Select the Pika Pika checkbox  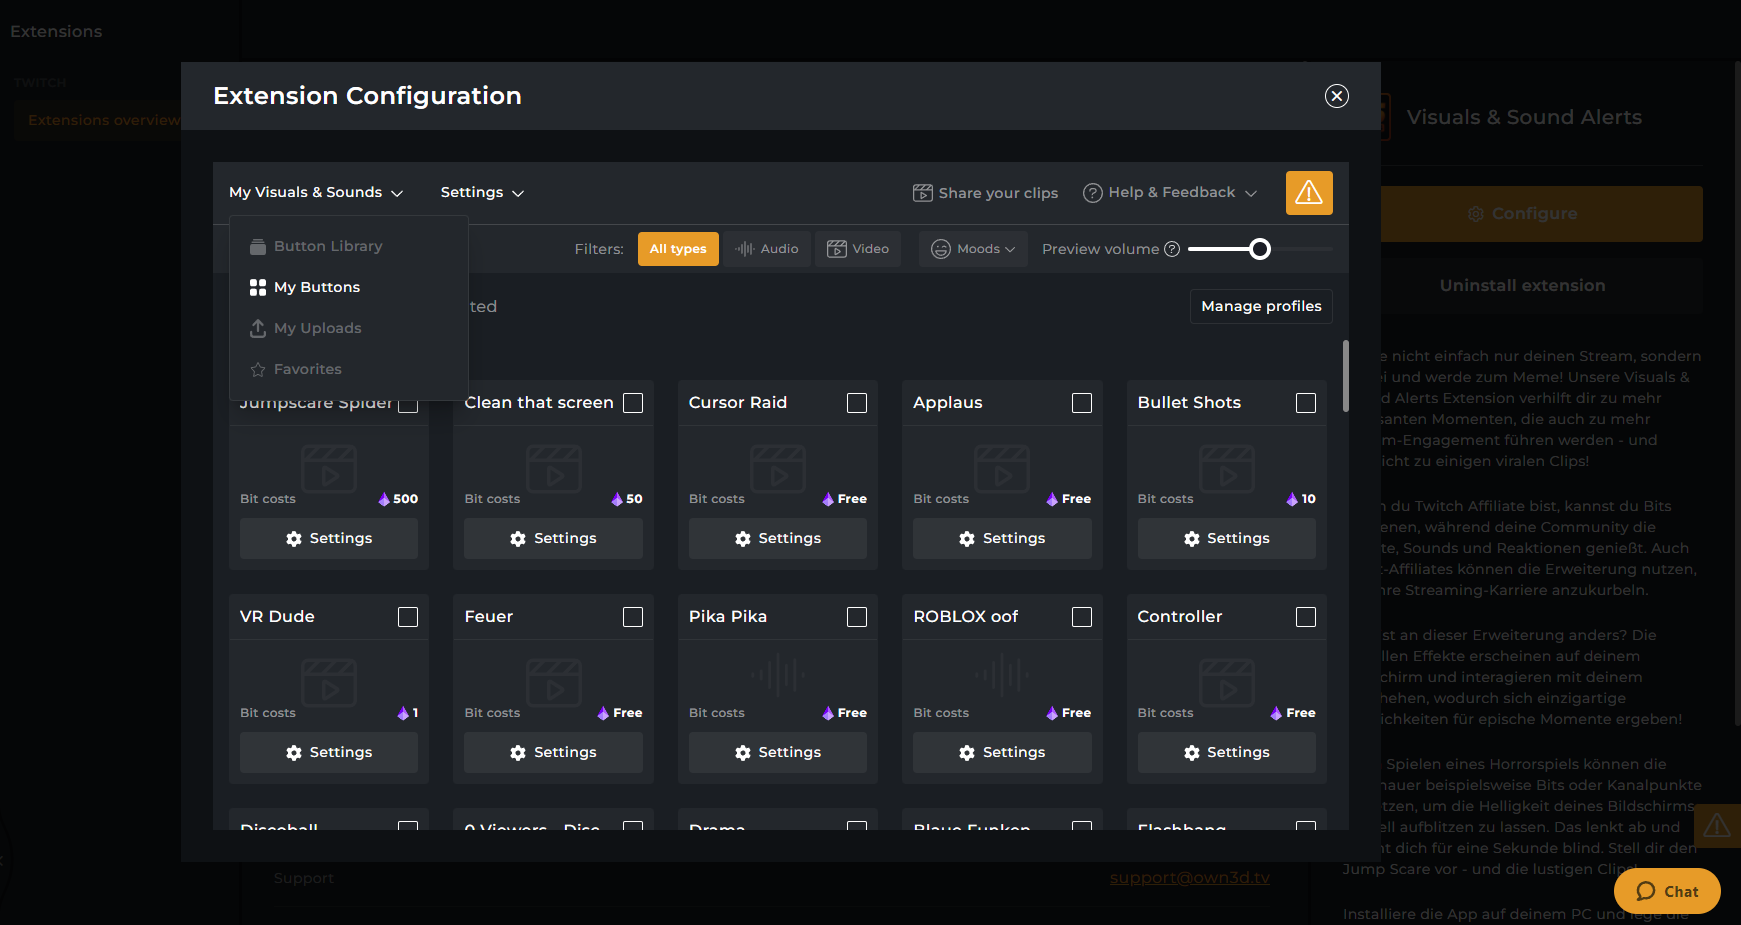click(x=857, y=617)
